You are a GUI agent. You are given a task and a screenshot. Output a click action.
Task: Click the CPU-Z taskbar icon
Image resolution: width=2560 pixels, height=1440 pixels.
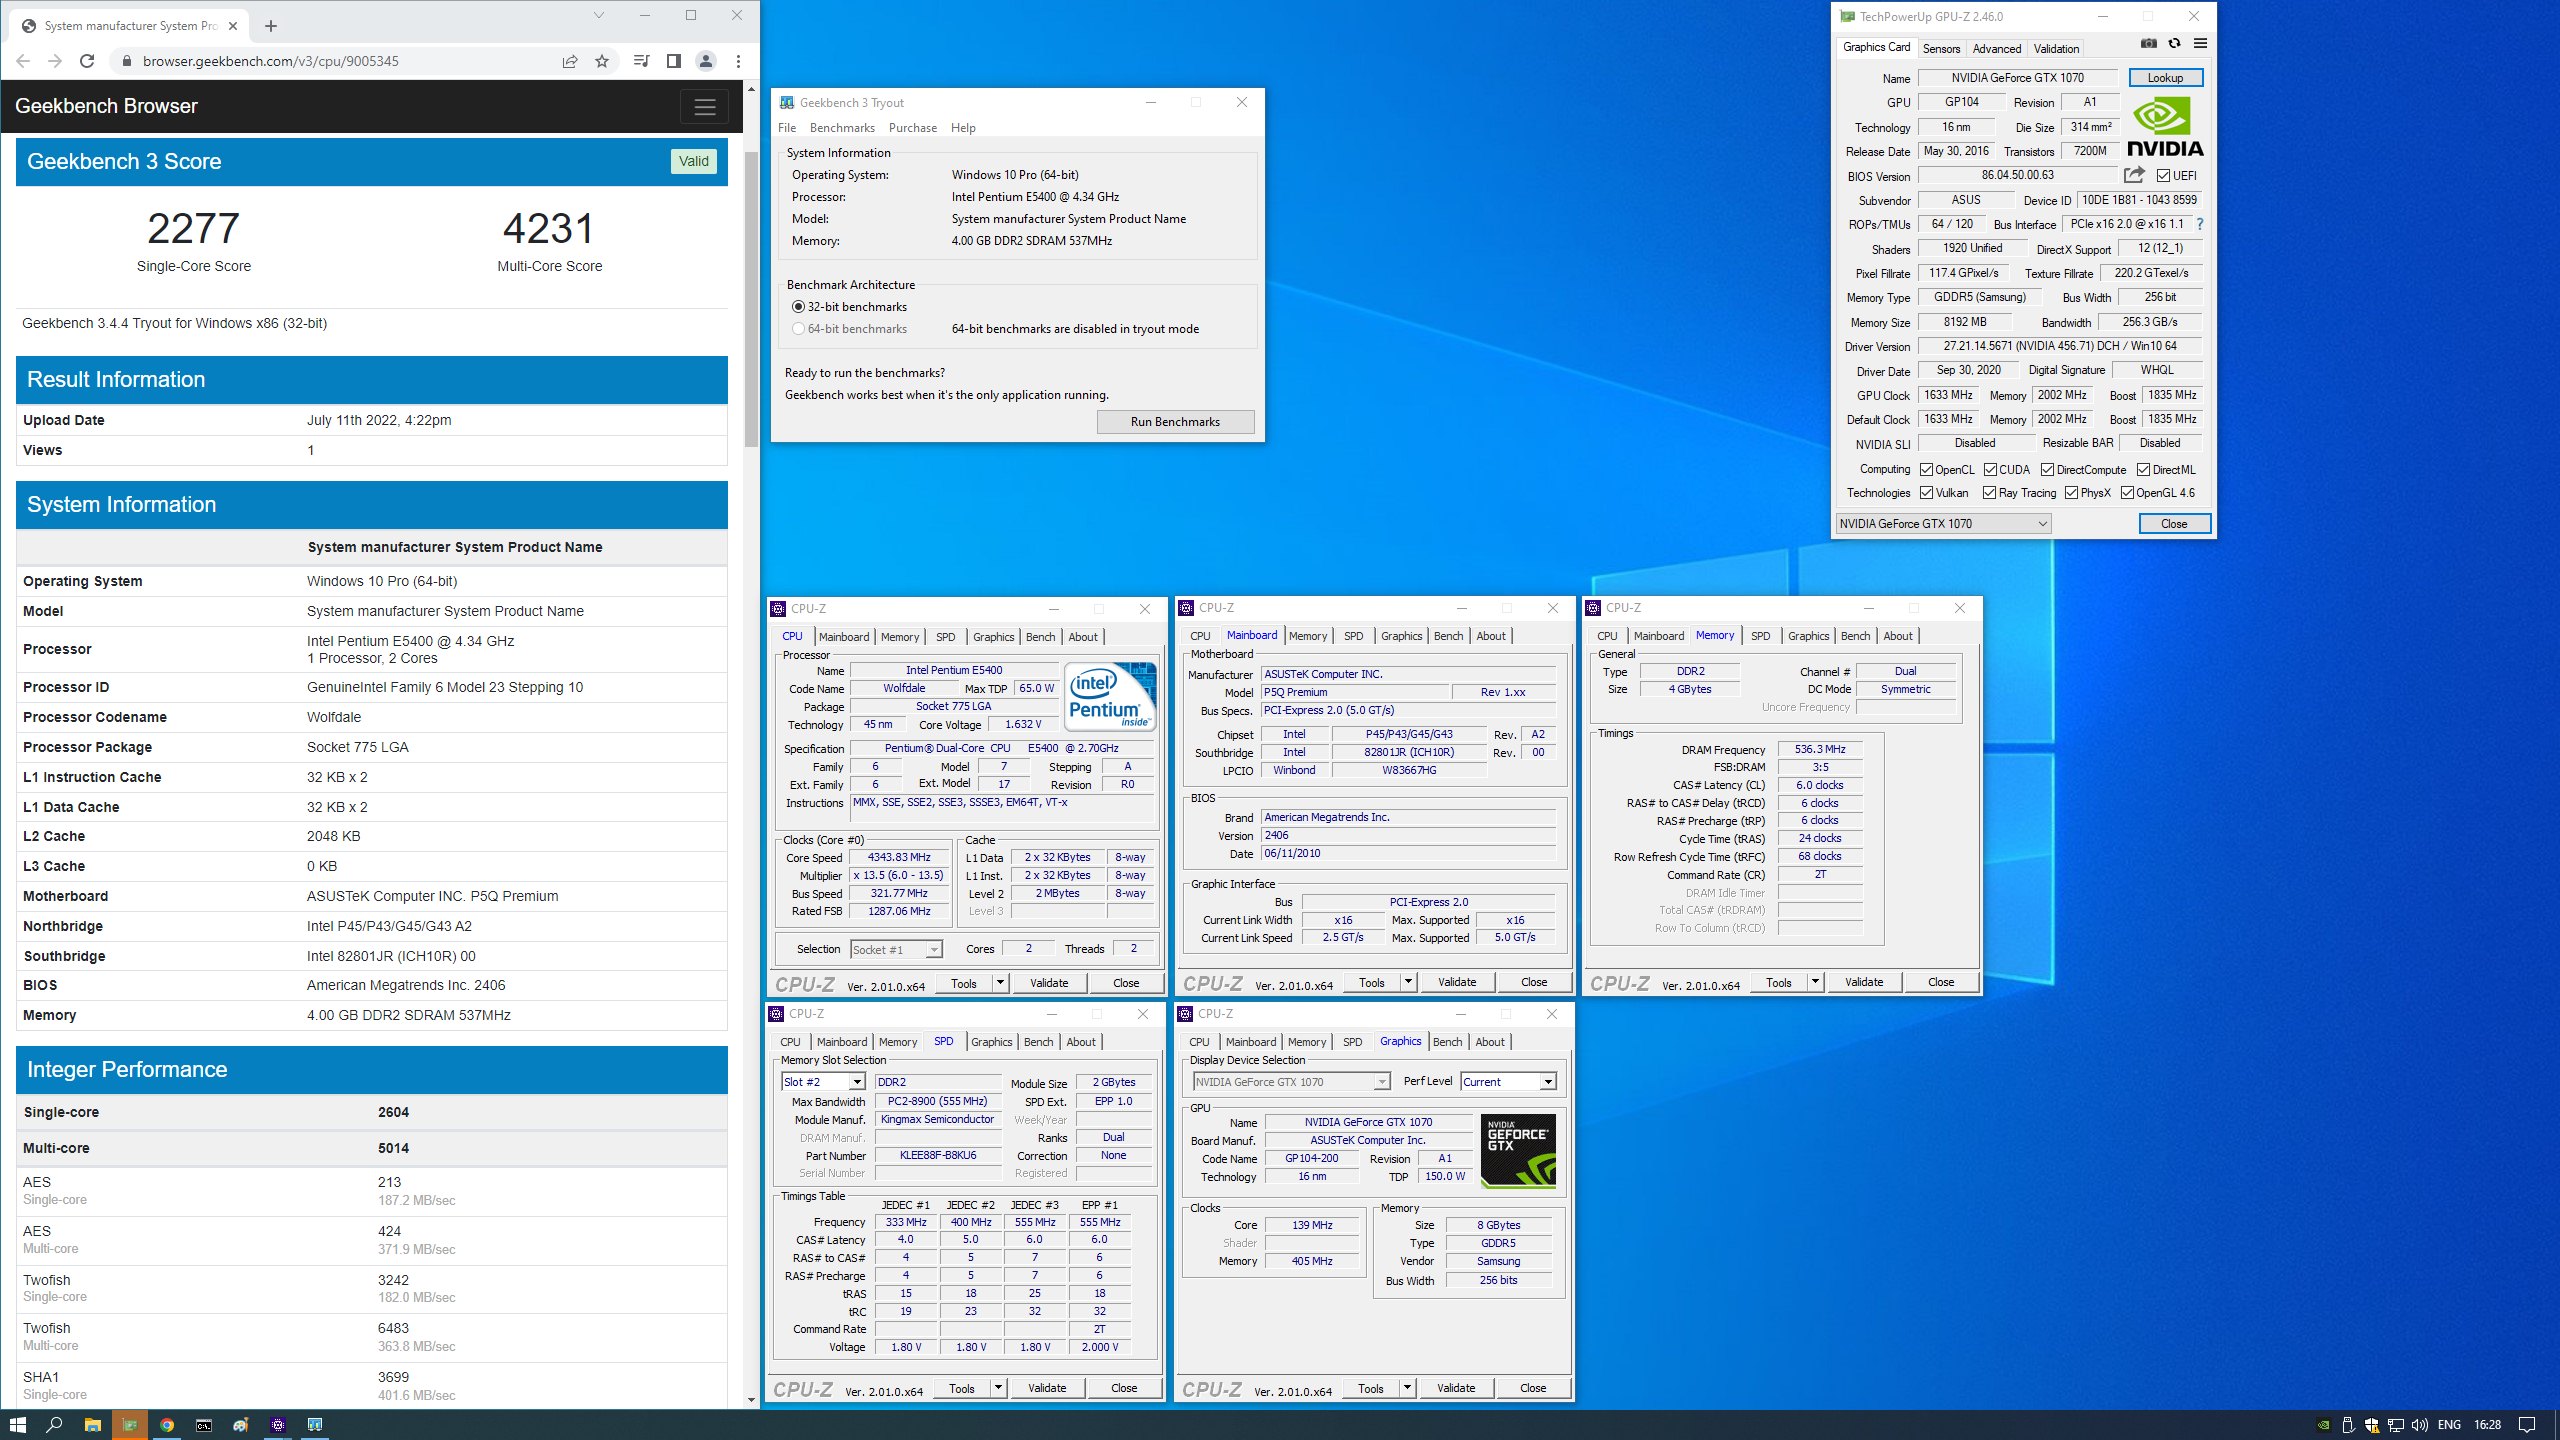pyautogui.click(x=277, y=1424)
